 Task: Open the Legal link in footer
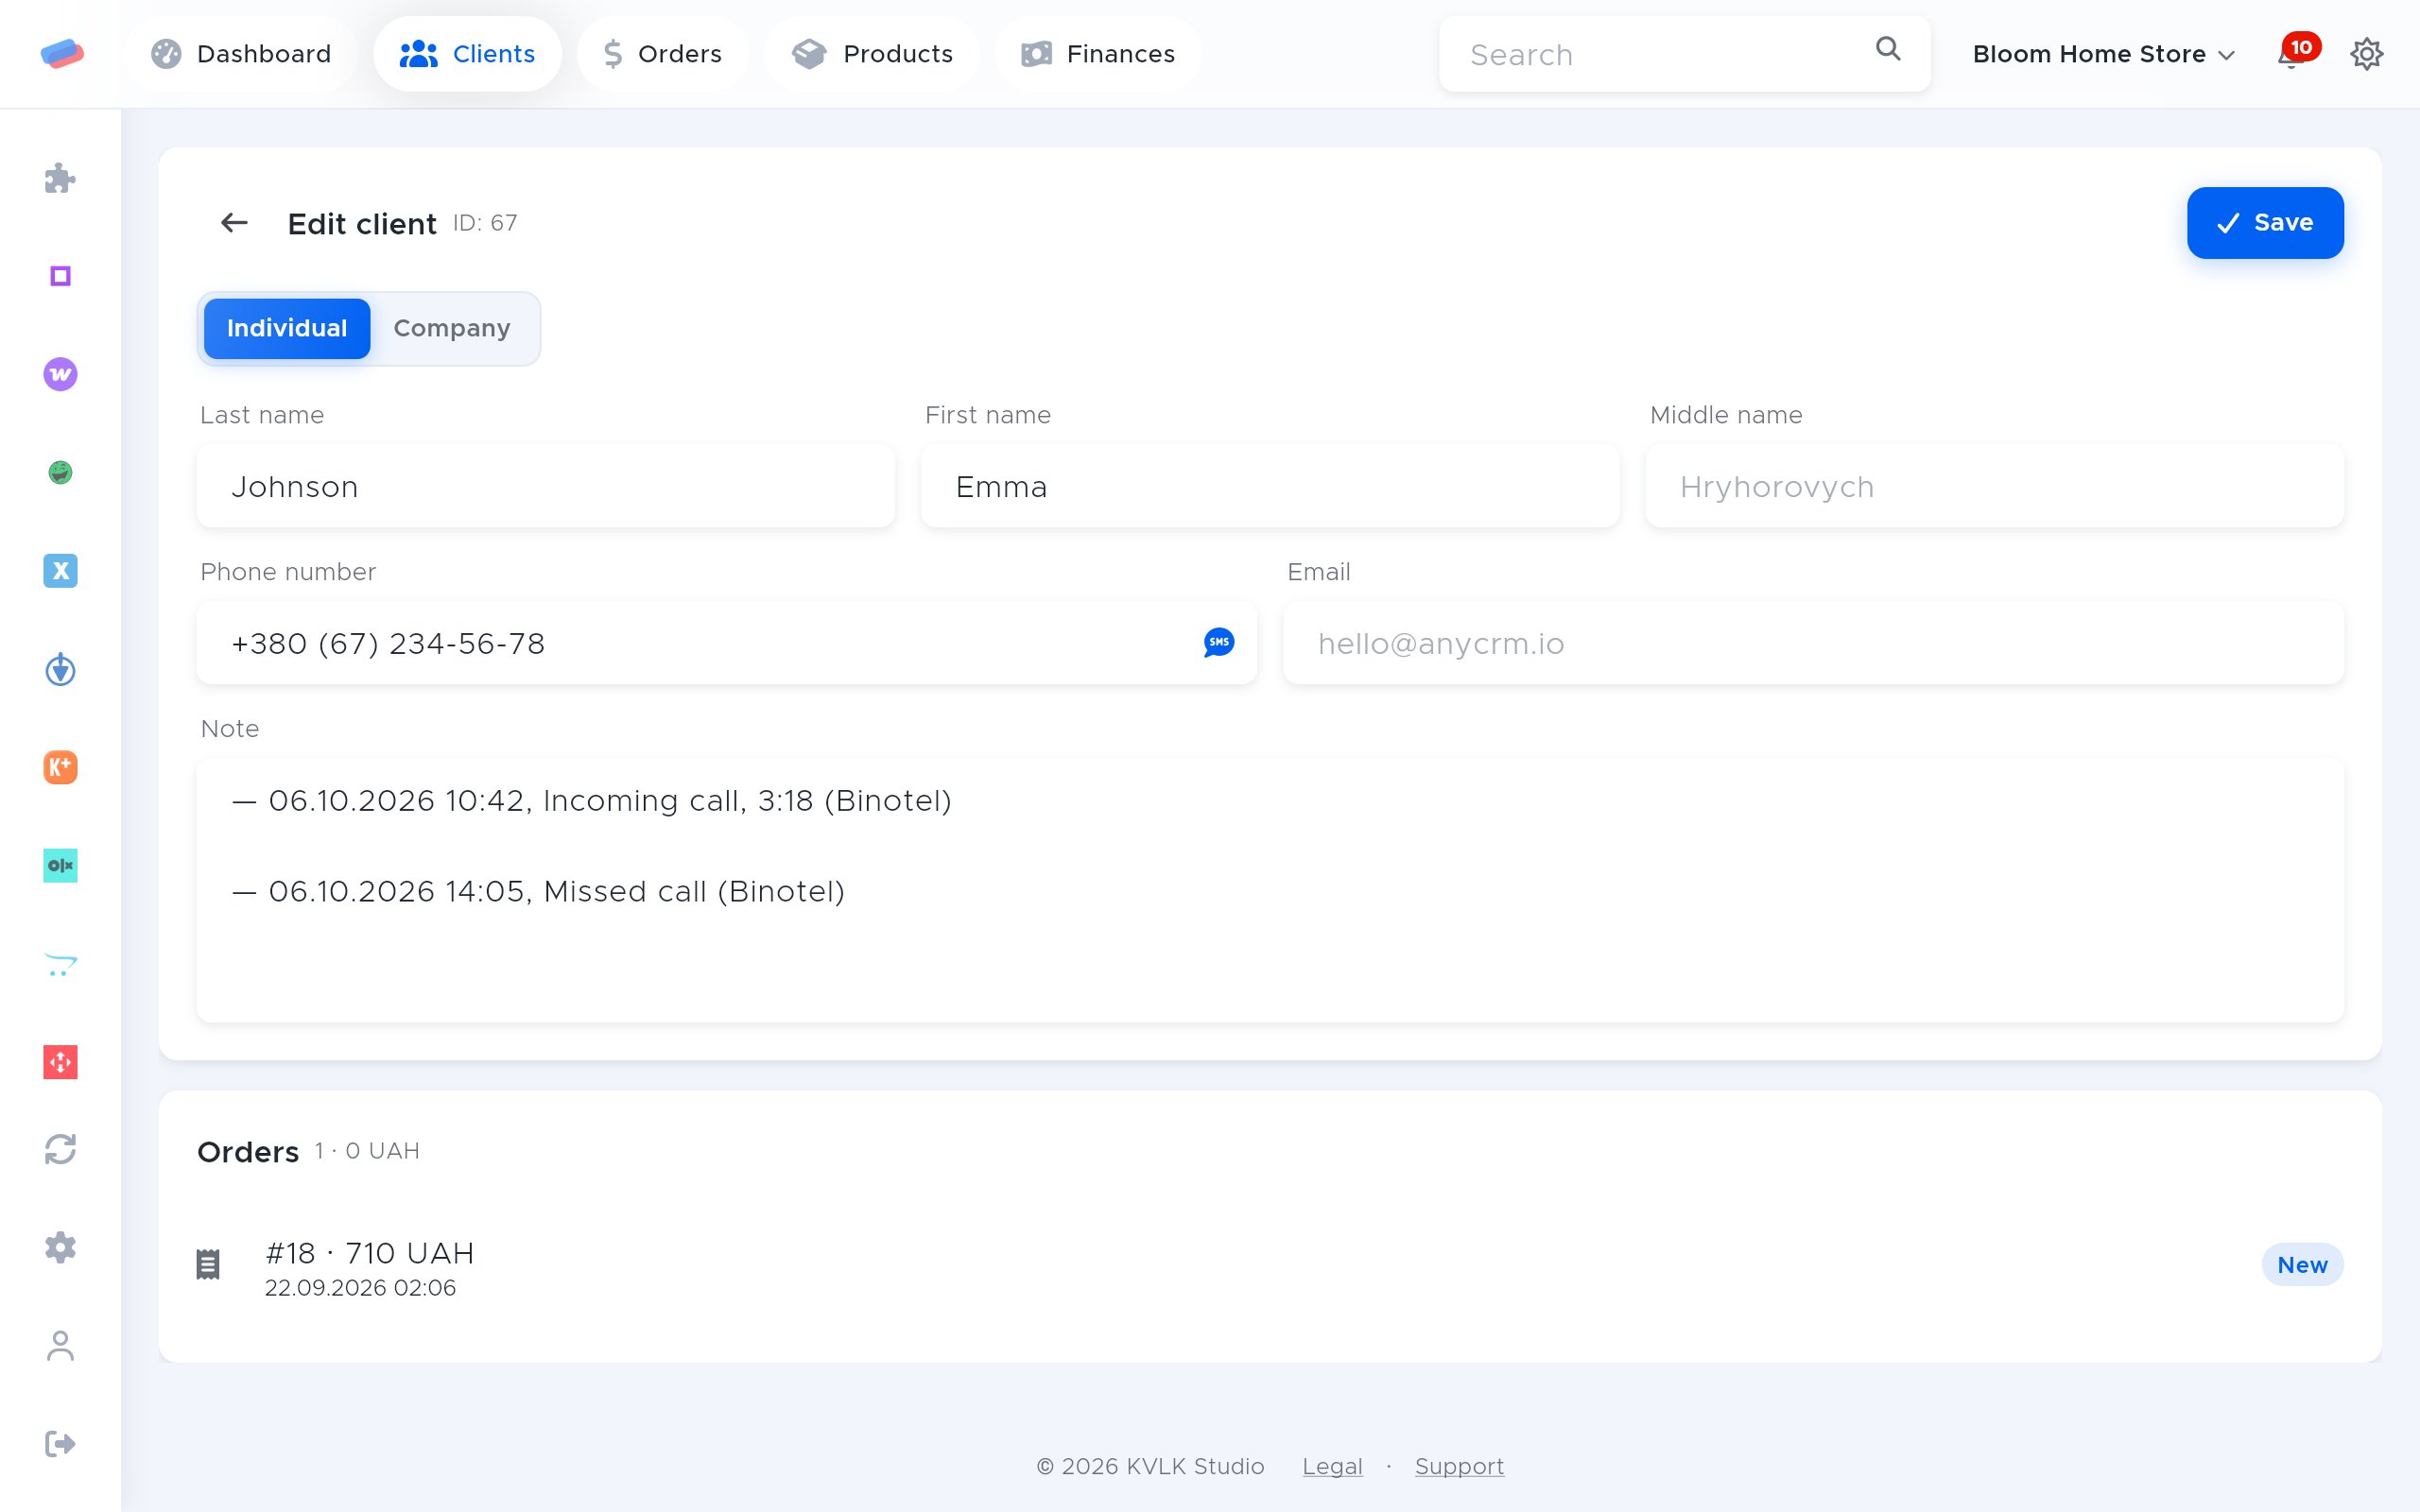(1332, 1466)
